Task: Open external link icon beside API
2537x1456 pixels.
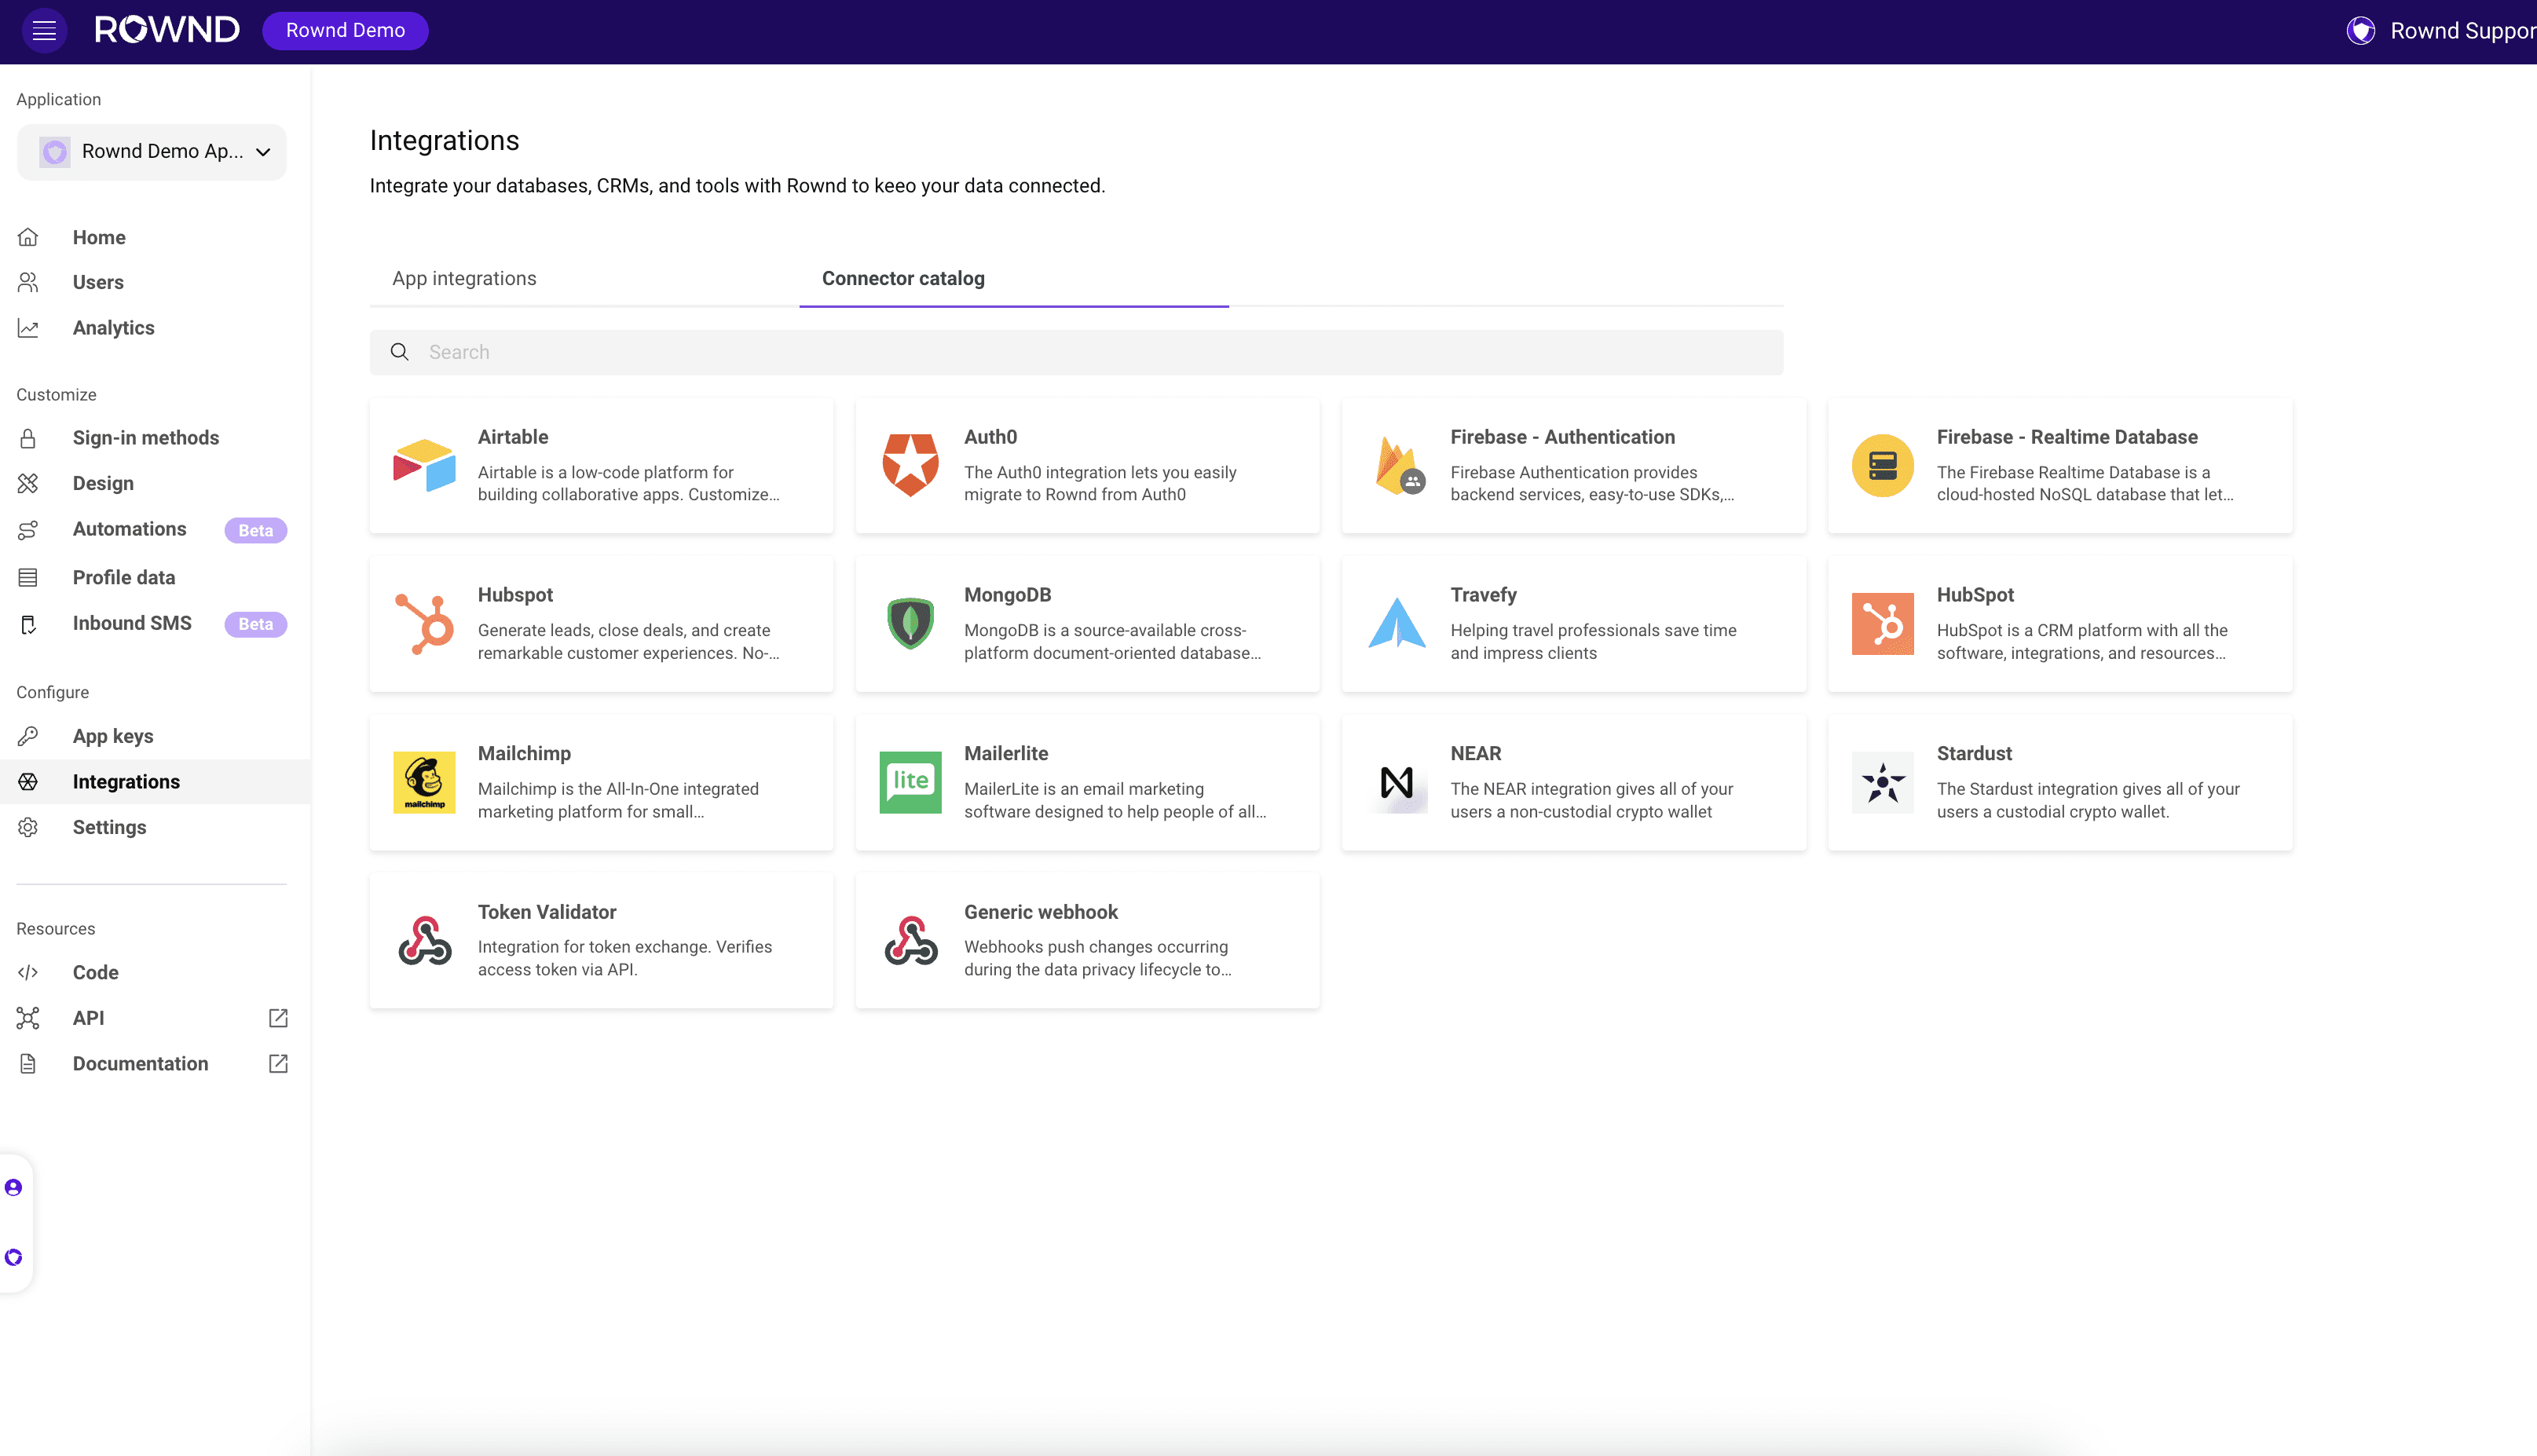Action: pos(278,1018)
